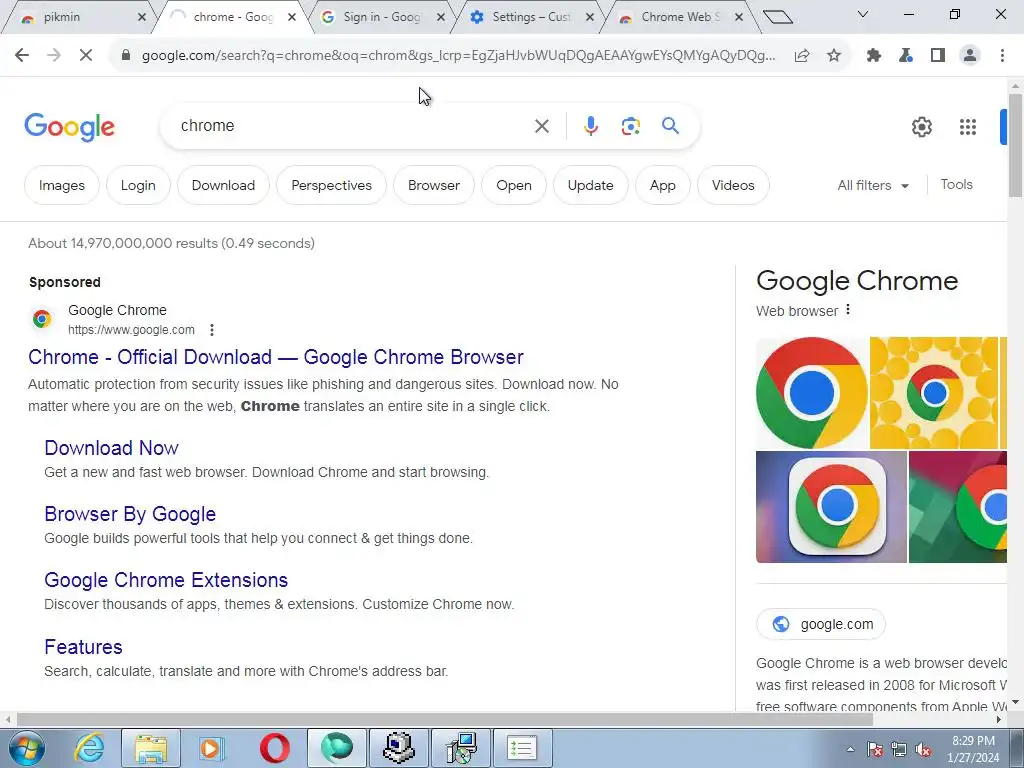Close the pikmin tab
The height and width of the screenshot is (768, 1024).
(142, 18)
